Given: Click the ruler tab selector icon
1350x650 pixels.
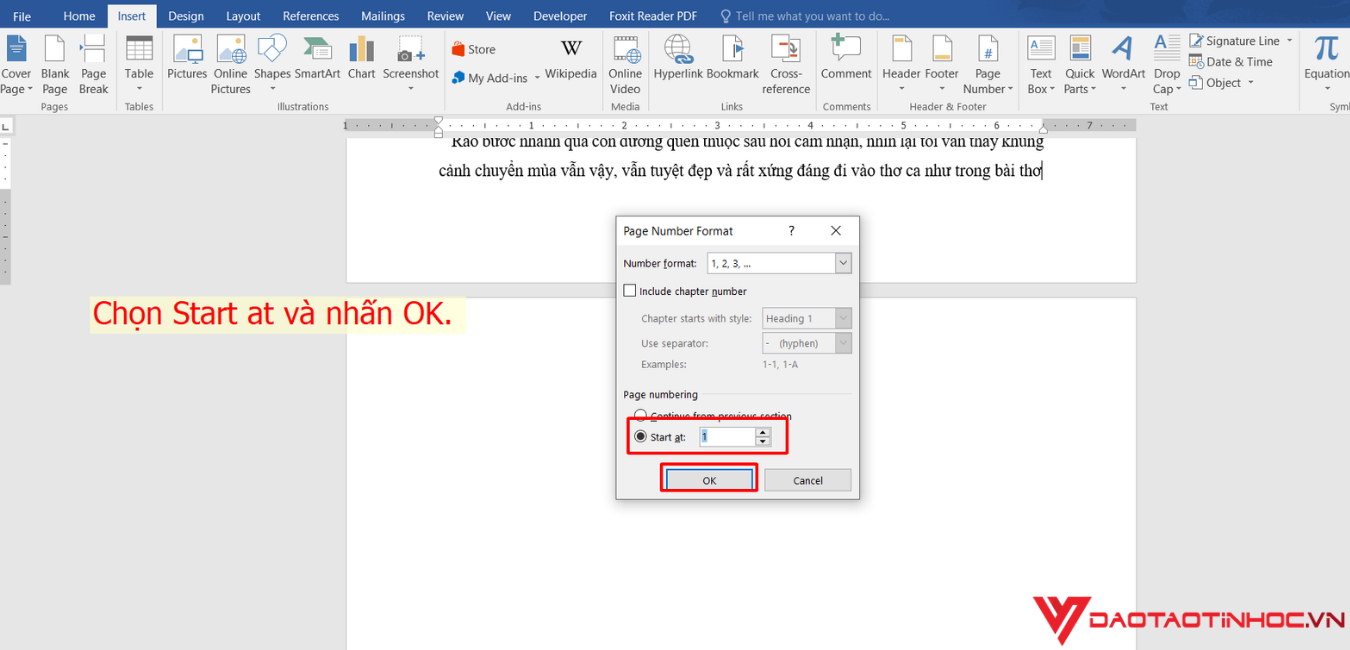Looking at the screenshot, I should [5, 126].
